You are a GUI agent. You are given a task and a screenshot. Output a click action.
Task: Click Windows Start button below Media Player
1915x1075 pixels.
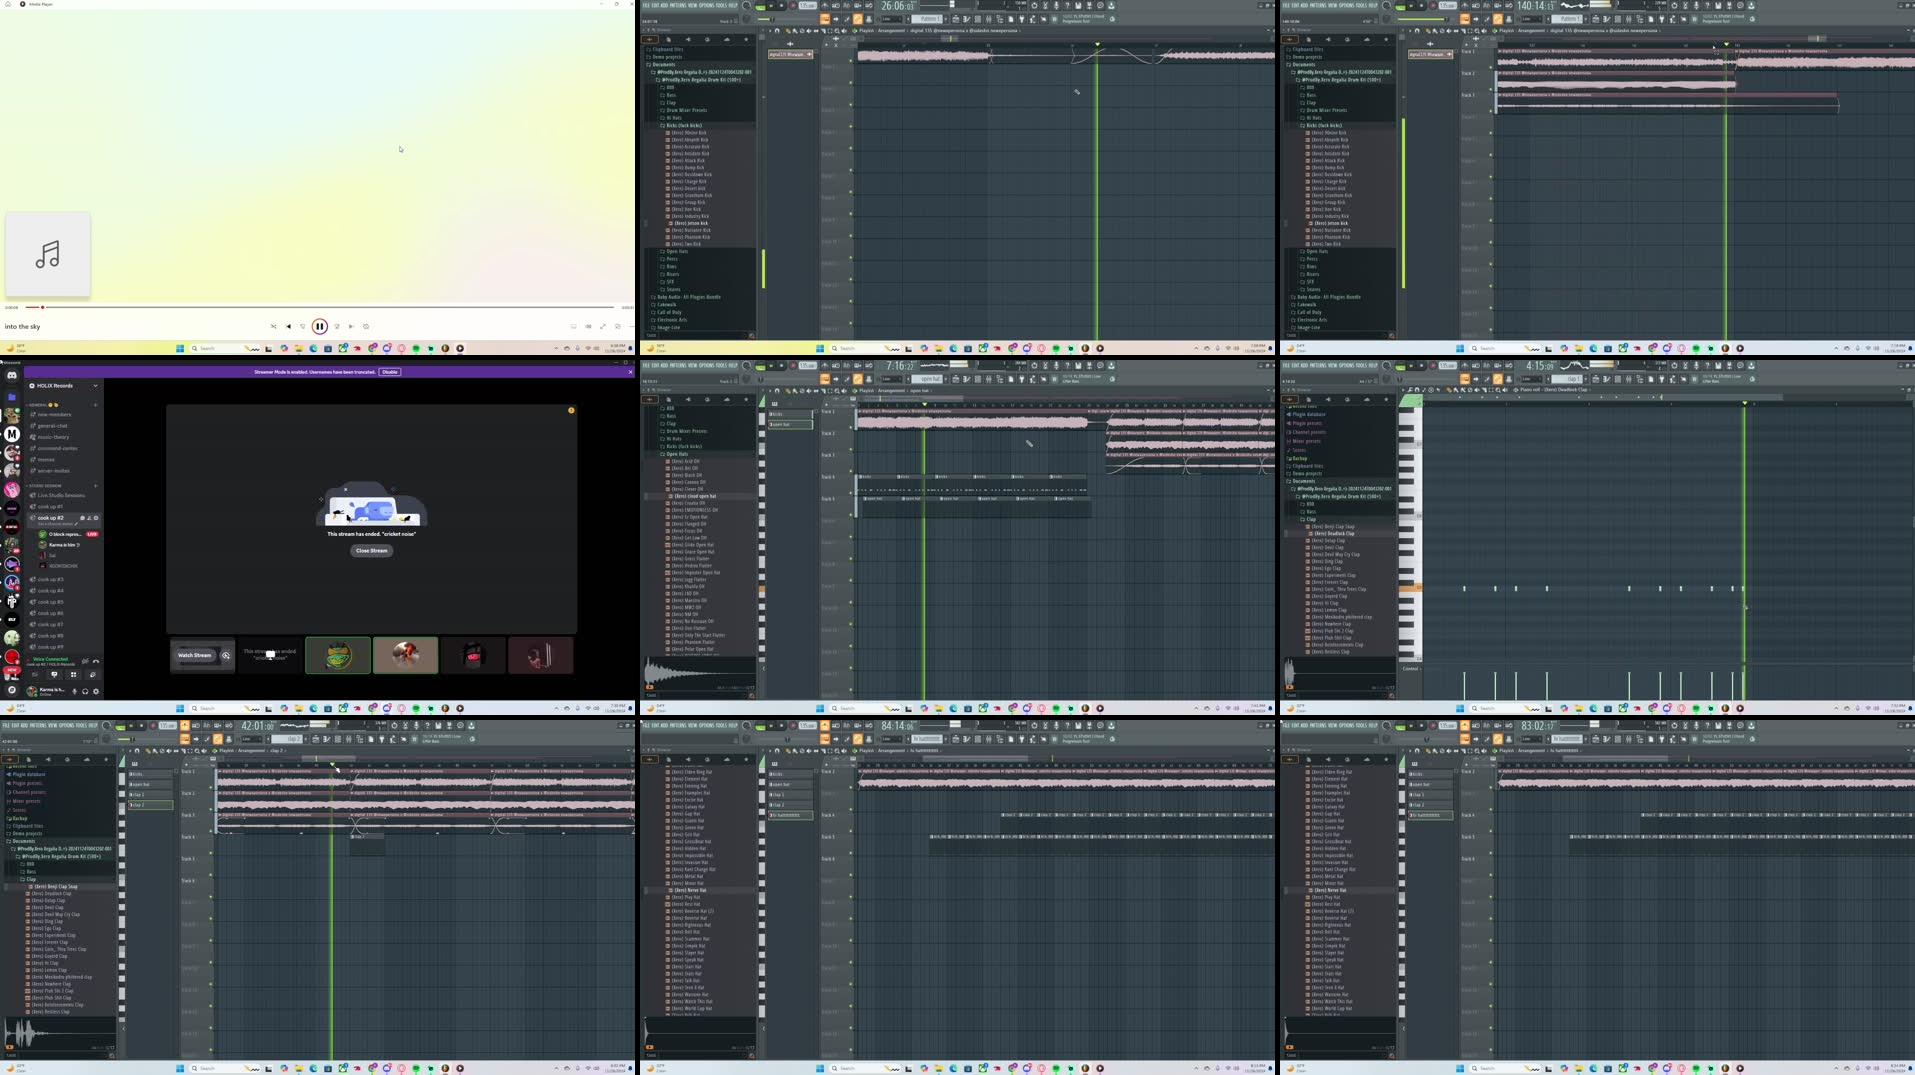(x=180, y=349)
